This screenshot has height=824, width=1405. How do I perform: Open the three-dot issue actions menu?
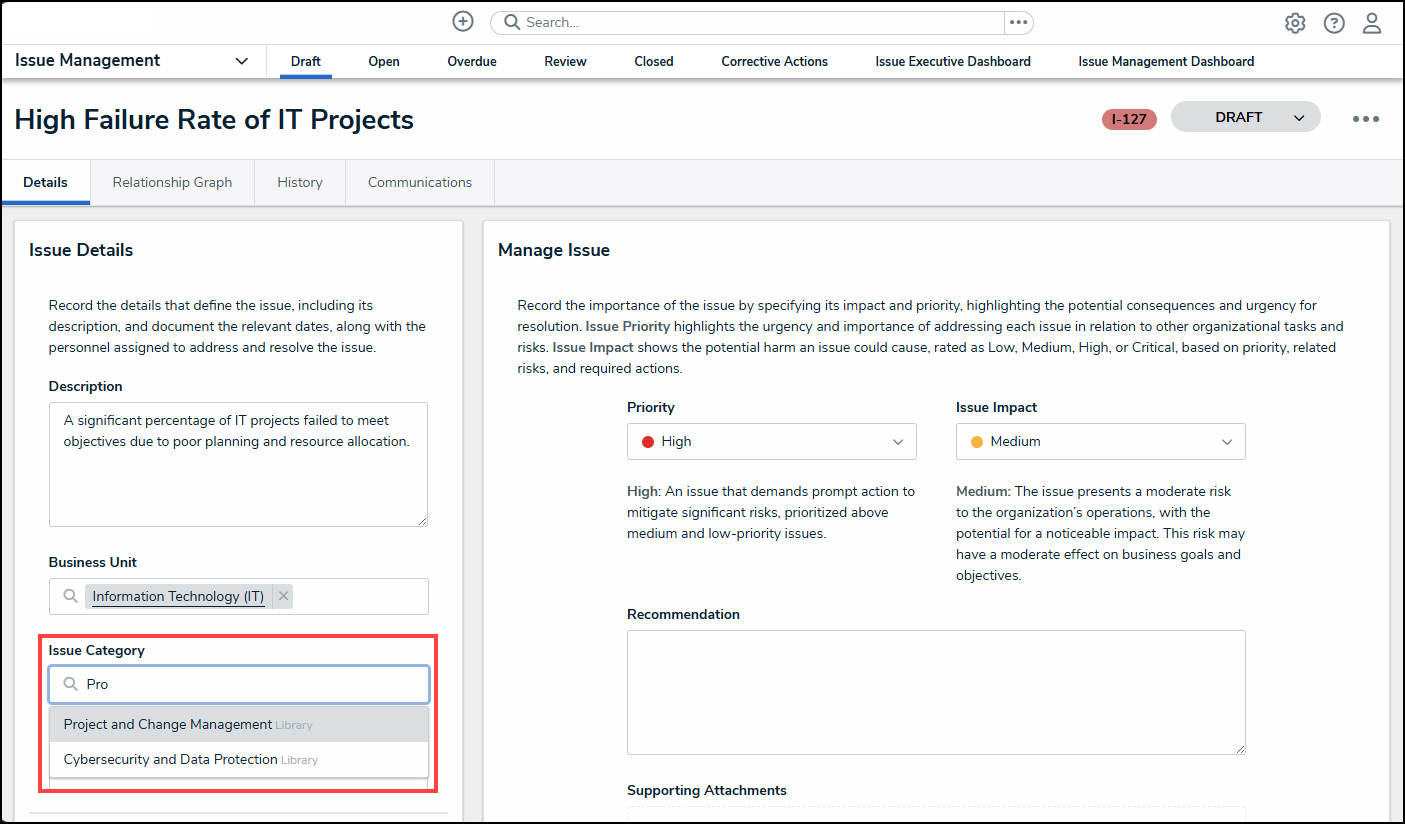[1365, 119]
